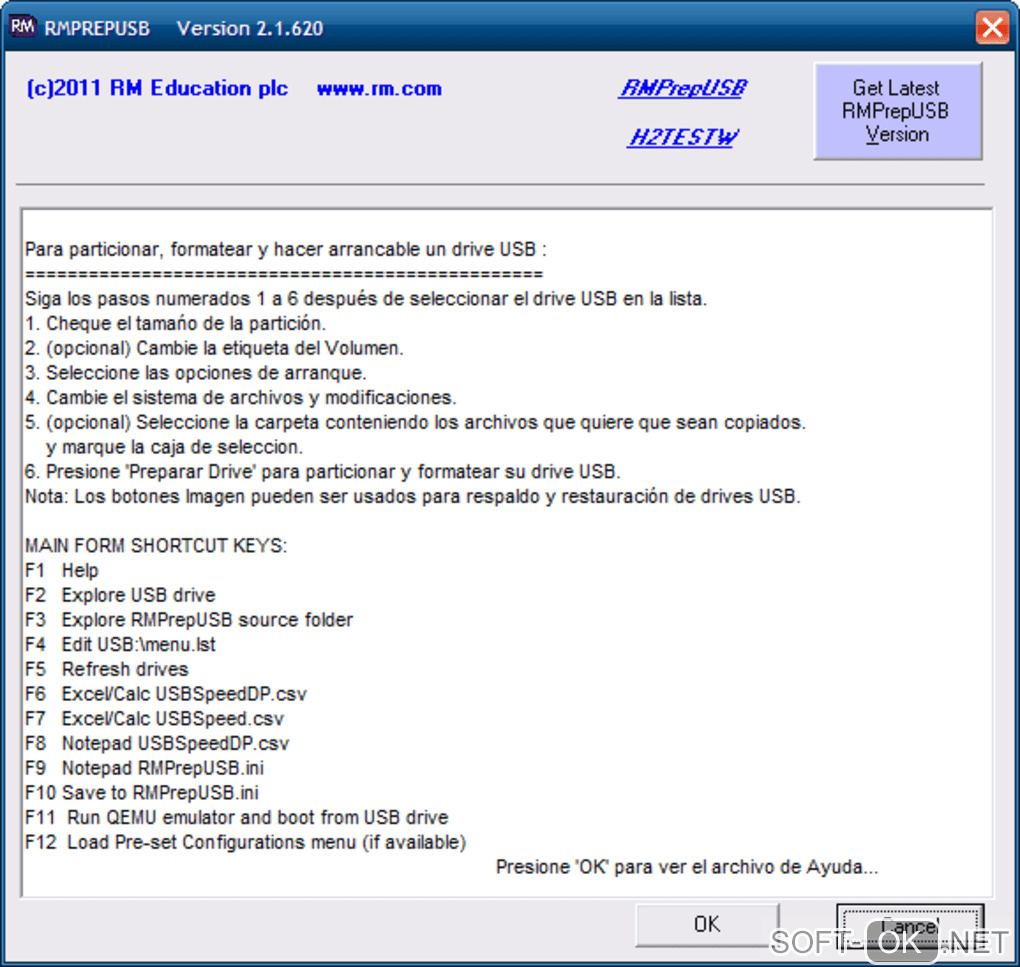Click the 'F1 Help' line

(62, 570)
